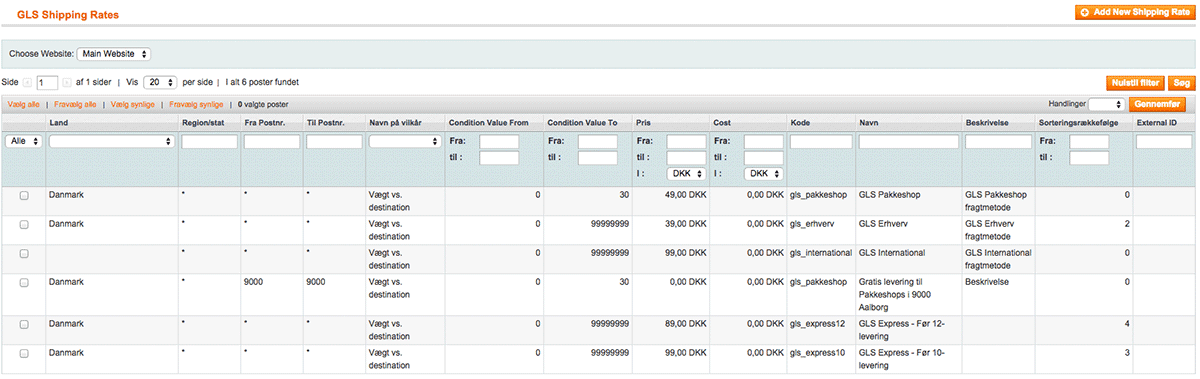Image resolution: width=1200 pixels, height=379 pixels.
Task: Click the Fravælg synlige link
Action: coord(196,104)
